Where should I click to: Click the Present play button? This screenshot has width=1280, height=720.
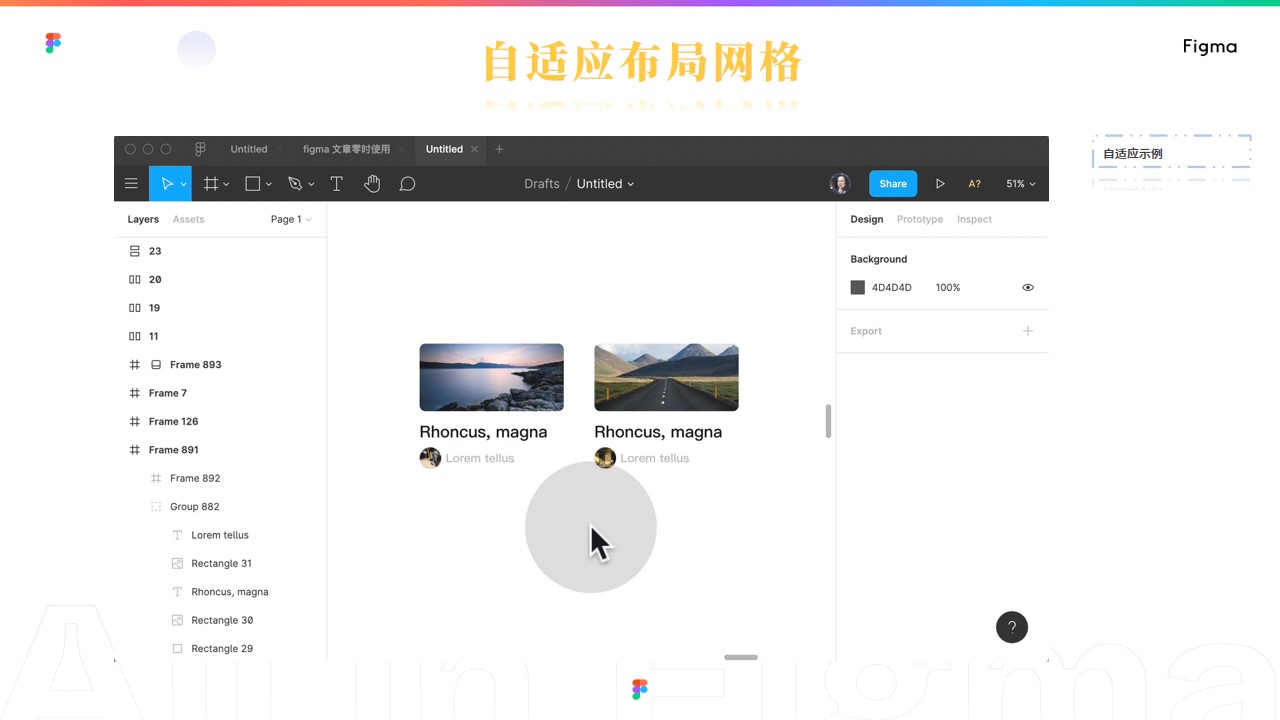pyautogui.click(x=940, y=184)
